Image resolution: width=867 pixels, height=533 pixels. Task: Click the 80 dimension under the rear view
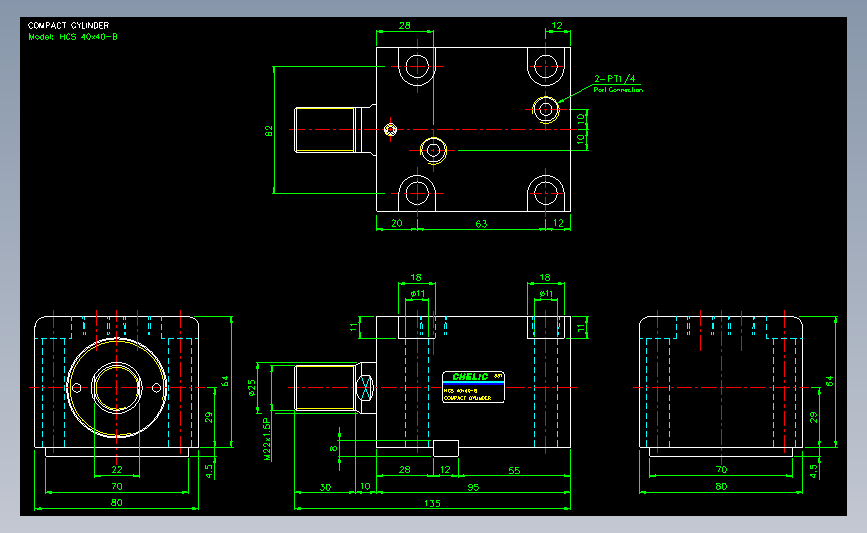point(721,486)
